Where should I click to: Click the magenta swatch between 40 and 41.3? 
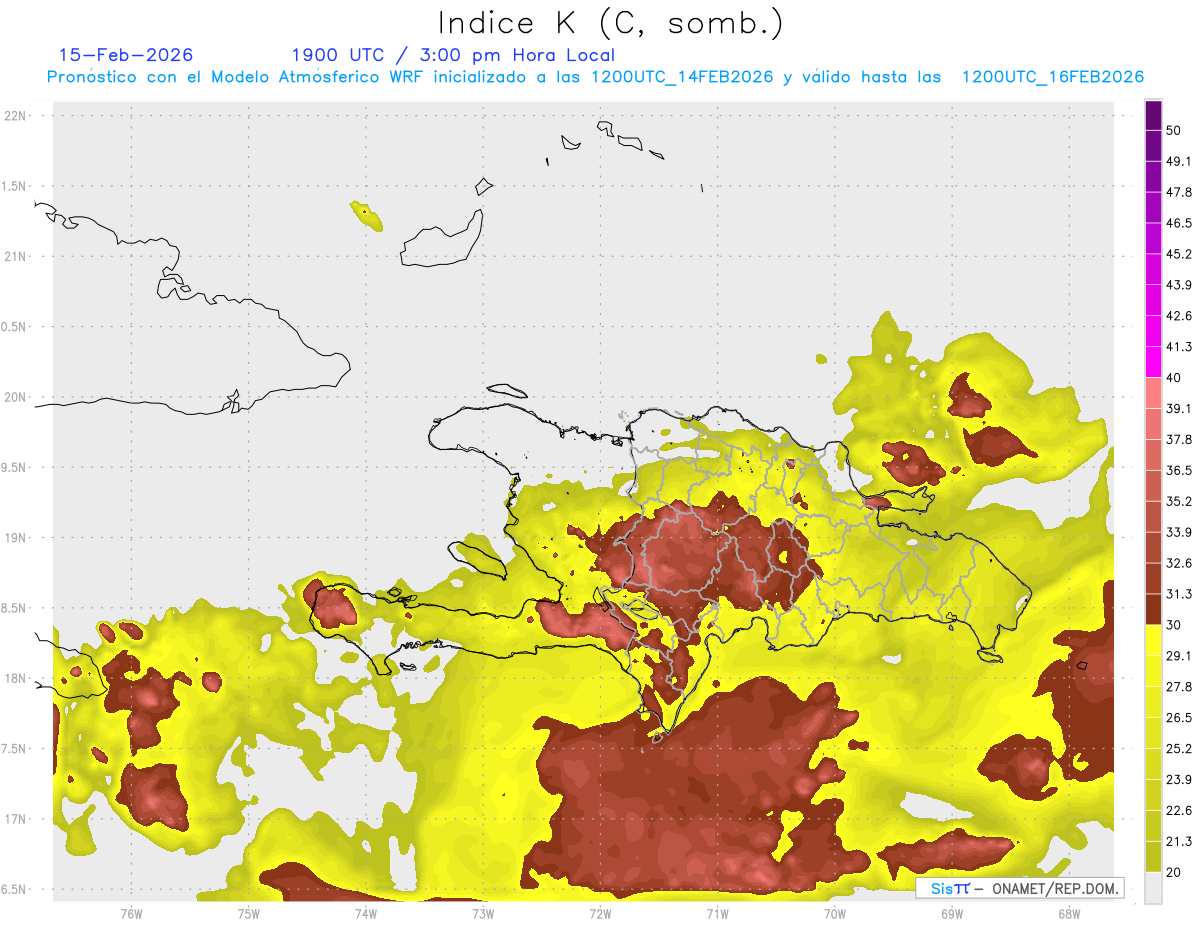point(1153,362)
